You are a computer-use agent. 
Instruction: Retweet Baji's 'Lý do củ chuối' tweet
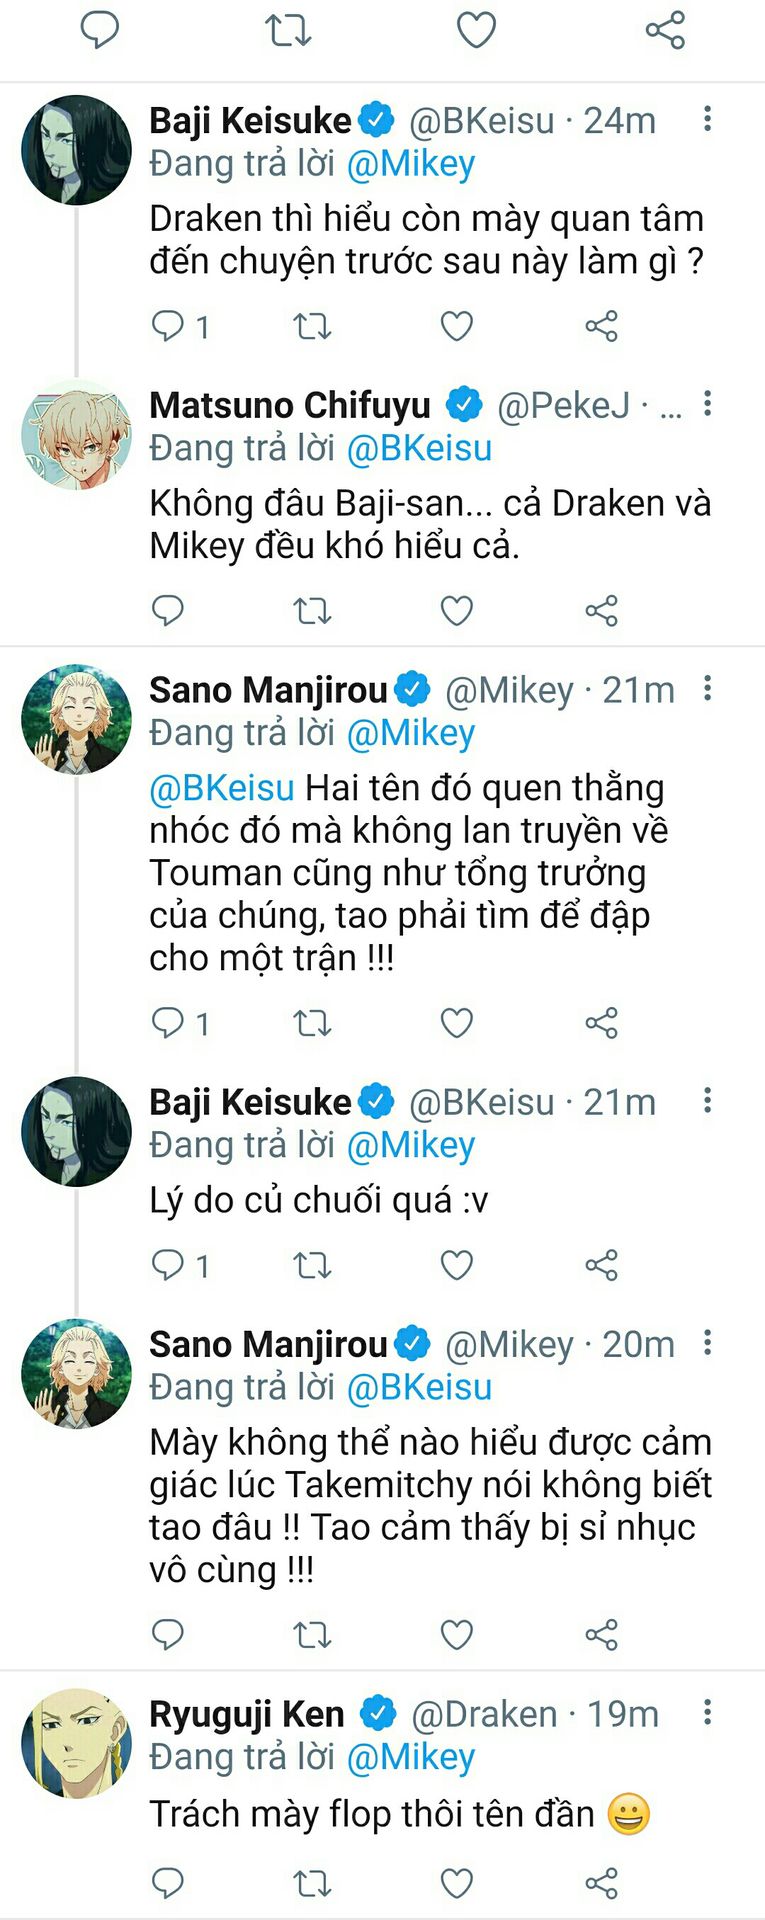click(x=312, y=1265)
